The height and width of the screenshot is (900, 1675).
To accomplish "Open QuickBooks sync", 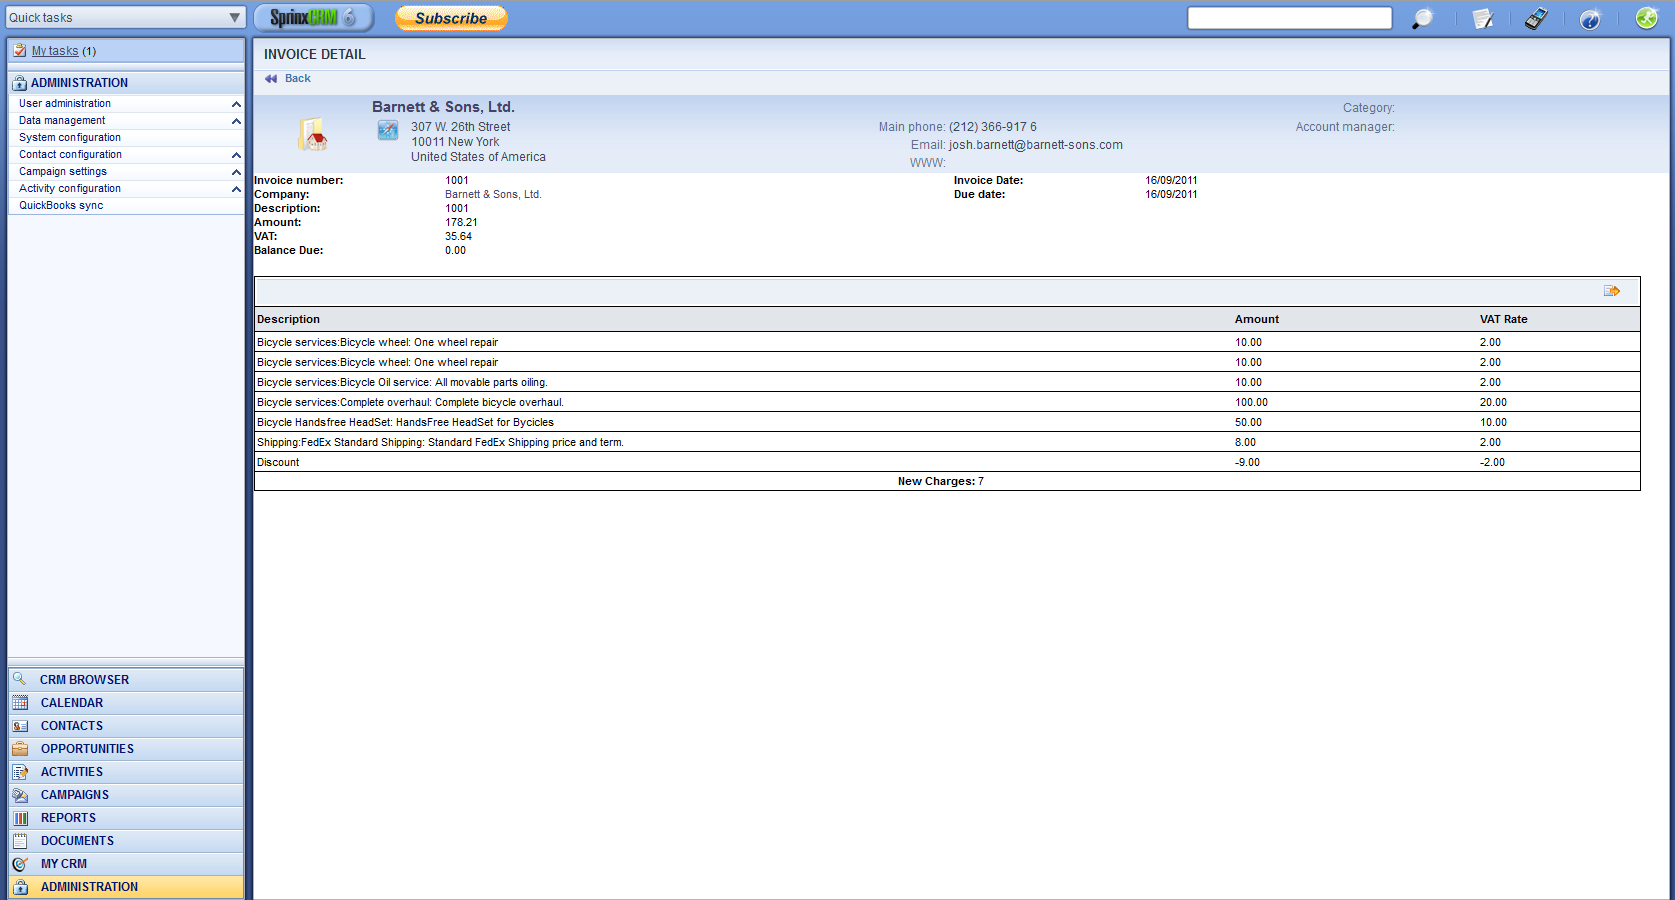I will (61, 206).
